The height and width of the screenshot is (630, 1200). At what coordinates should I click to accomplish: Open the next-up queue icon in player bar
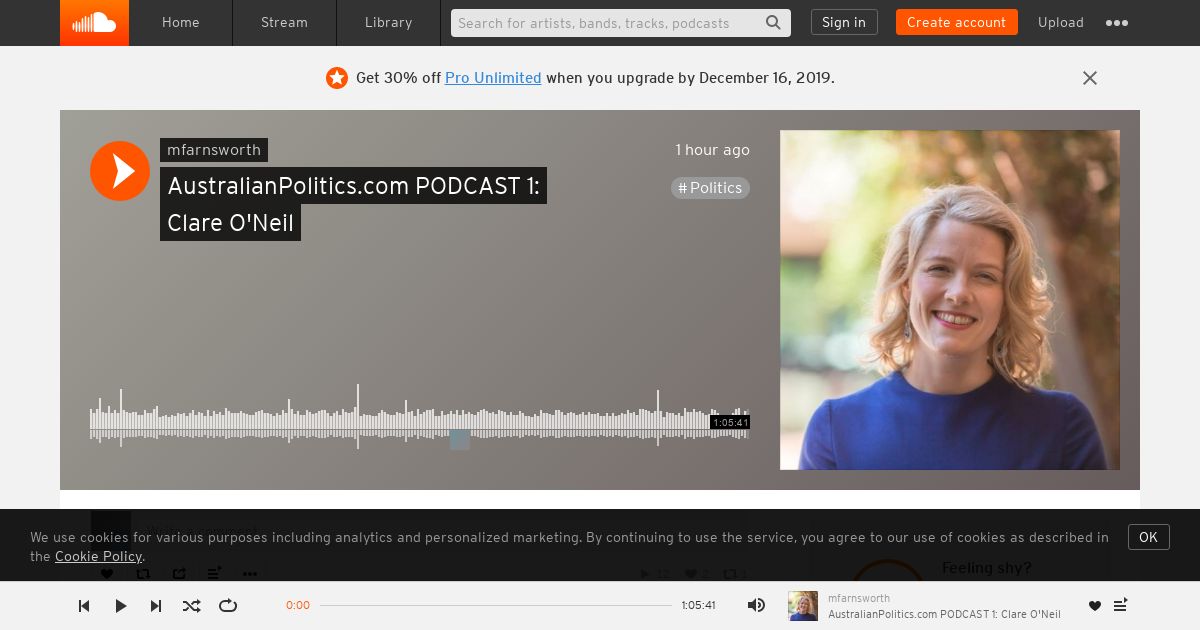[x=1121, y=605]
